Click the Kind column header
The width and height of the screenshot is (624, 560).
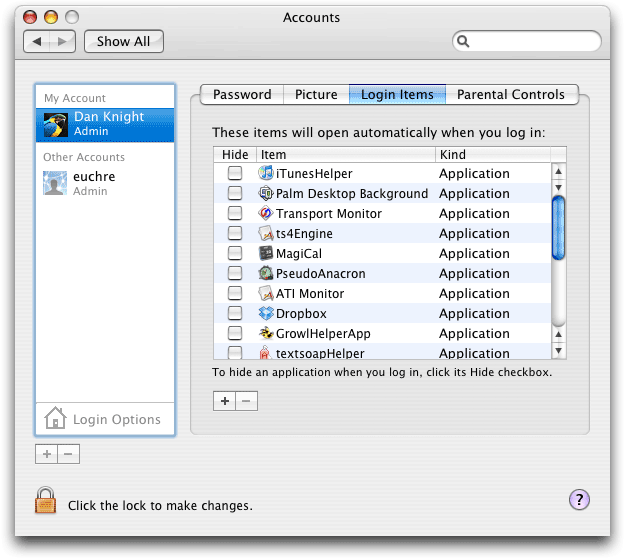(x=493, y=154)
